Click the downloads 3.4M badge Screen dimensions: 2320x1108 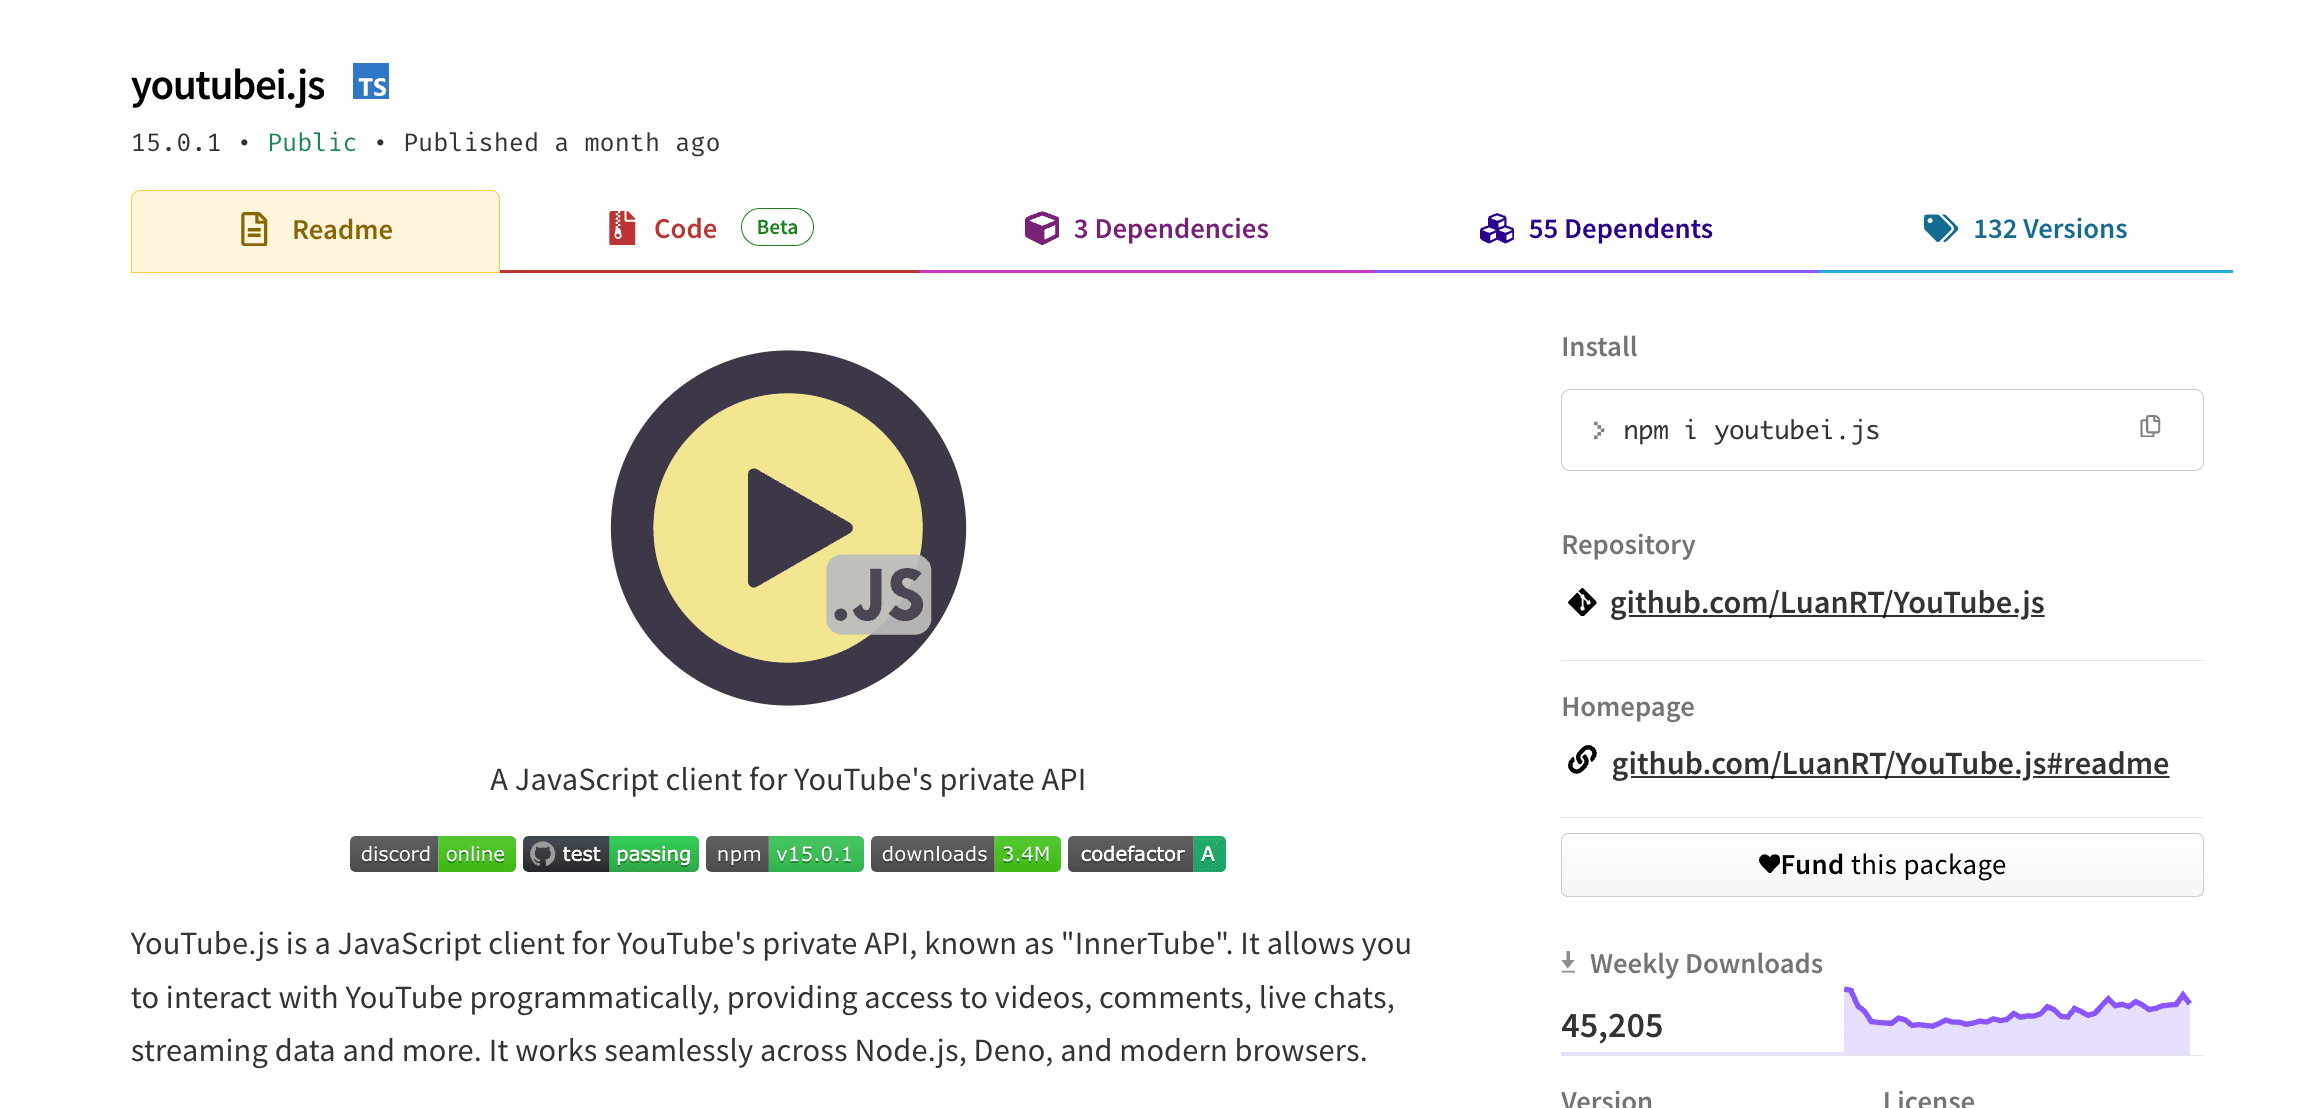966,854
